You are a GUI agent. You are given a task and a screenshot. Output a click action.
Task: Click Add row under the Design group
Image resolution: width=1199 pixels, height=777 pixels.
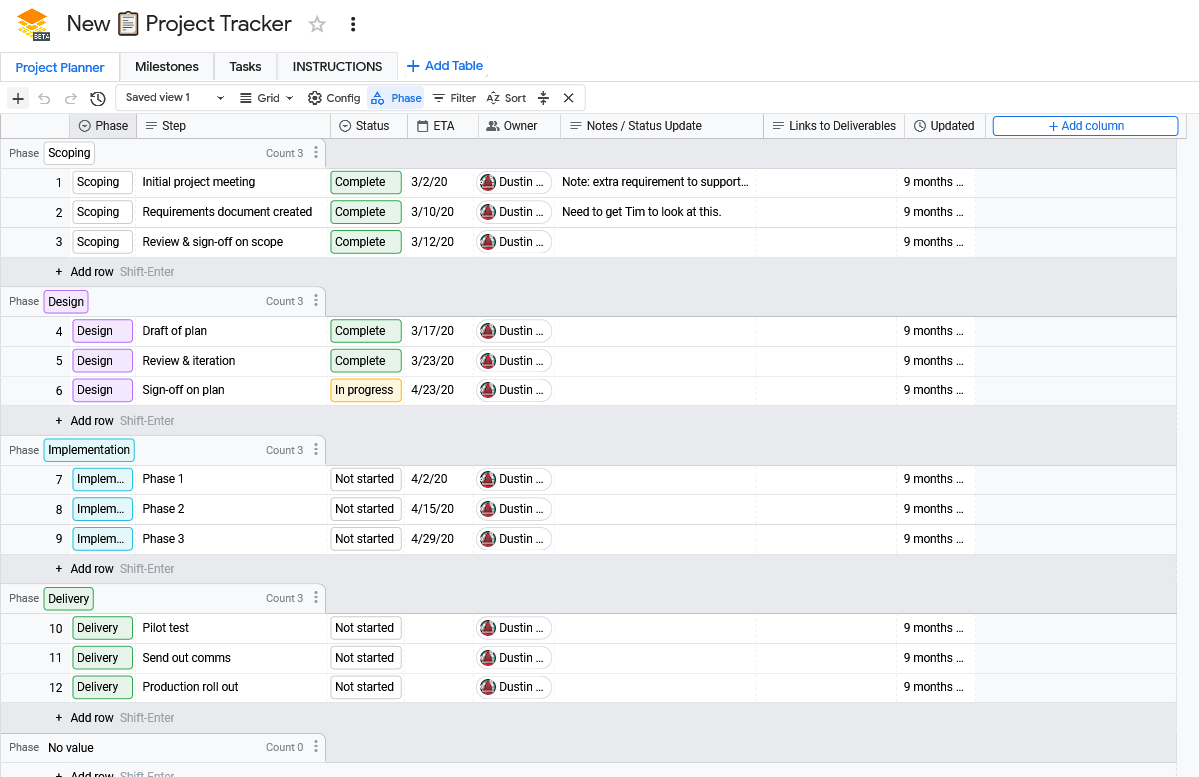pos(91,421)
